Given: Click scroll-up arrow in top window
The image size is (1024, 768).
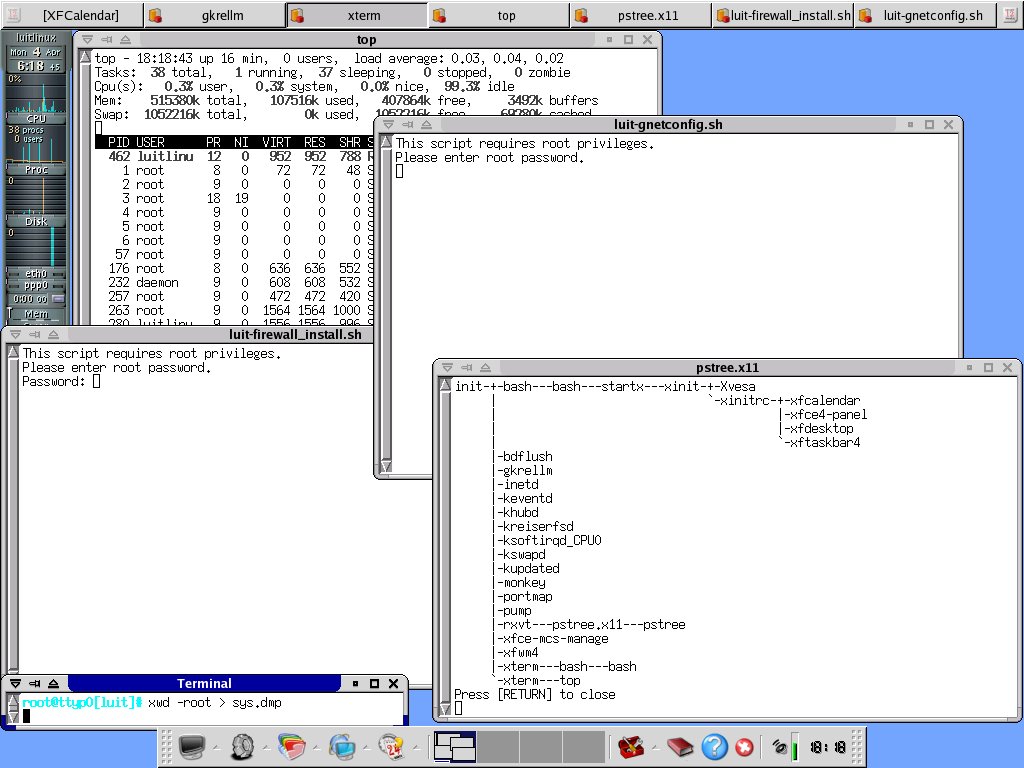Looking at the screenshot, I should (x=85, y=57).
